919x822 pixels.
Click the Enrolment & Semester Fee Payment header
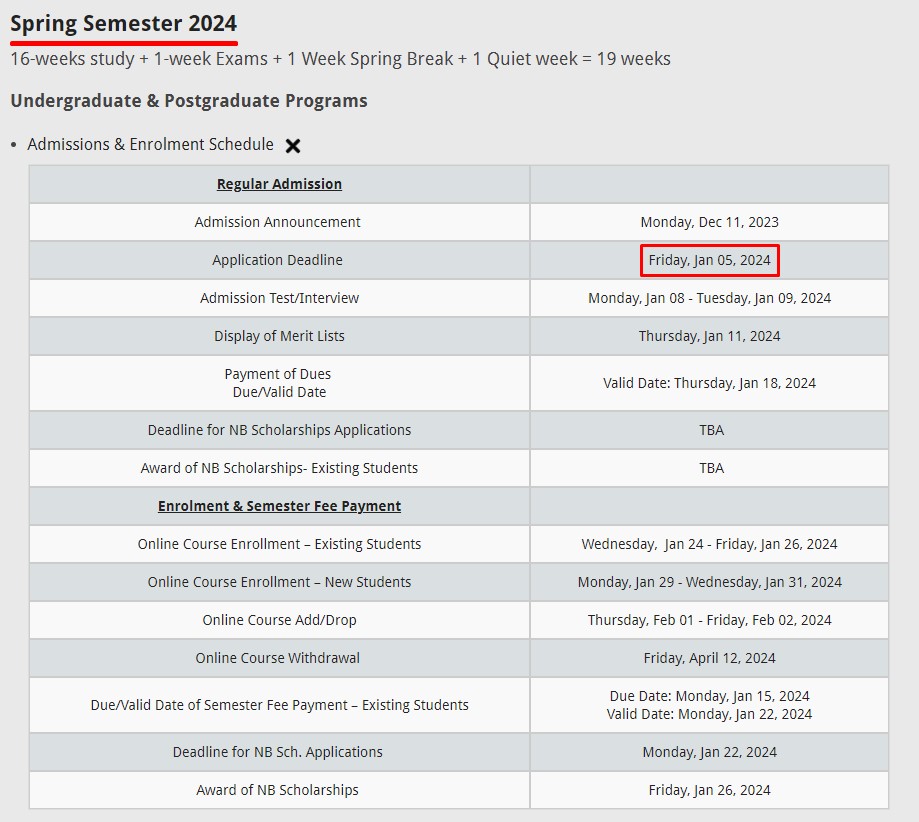(x=279, y=506)
